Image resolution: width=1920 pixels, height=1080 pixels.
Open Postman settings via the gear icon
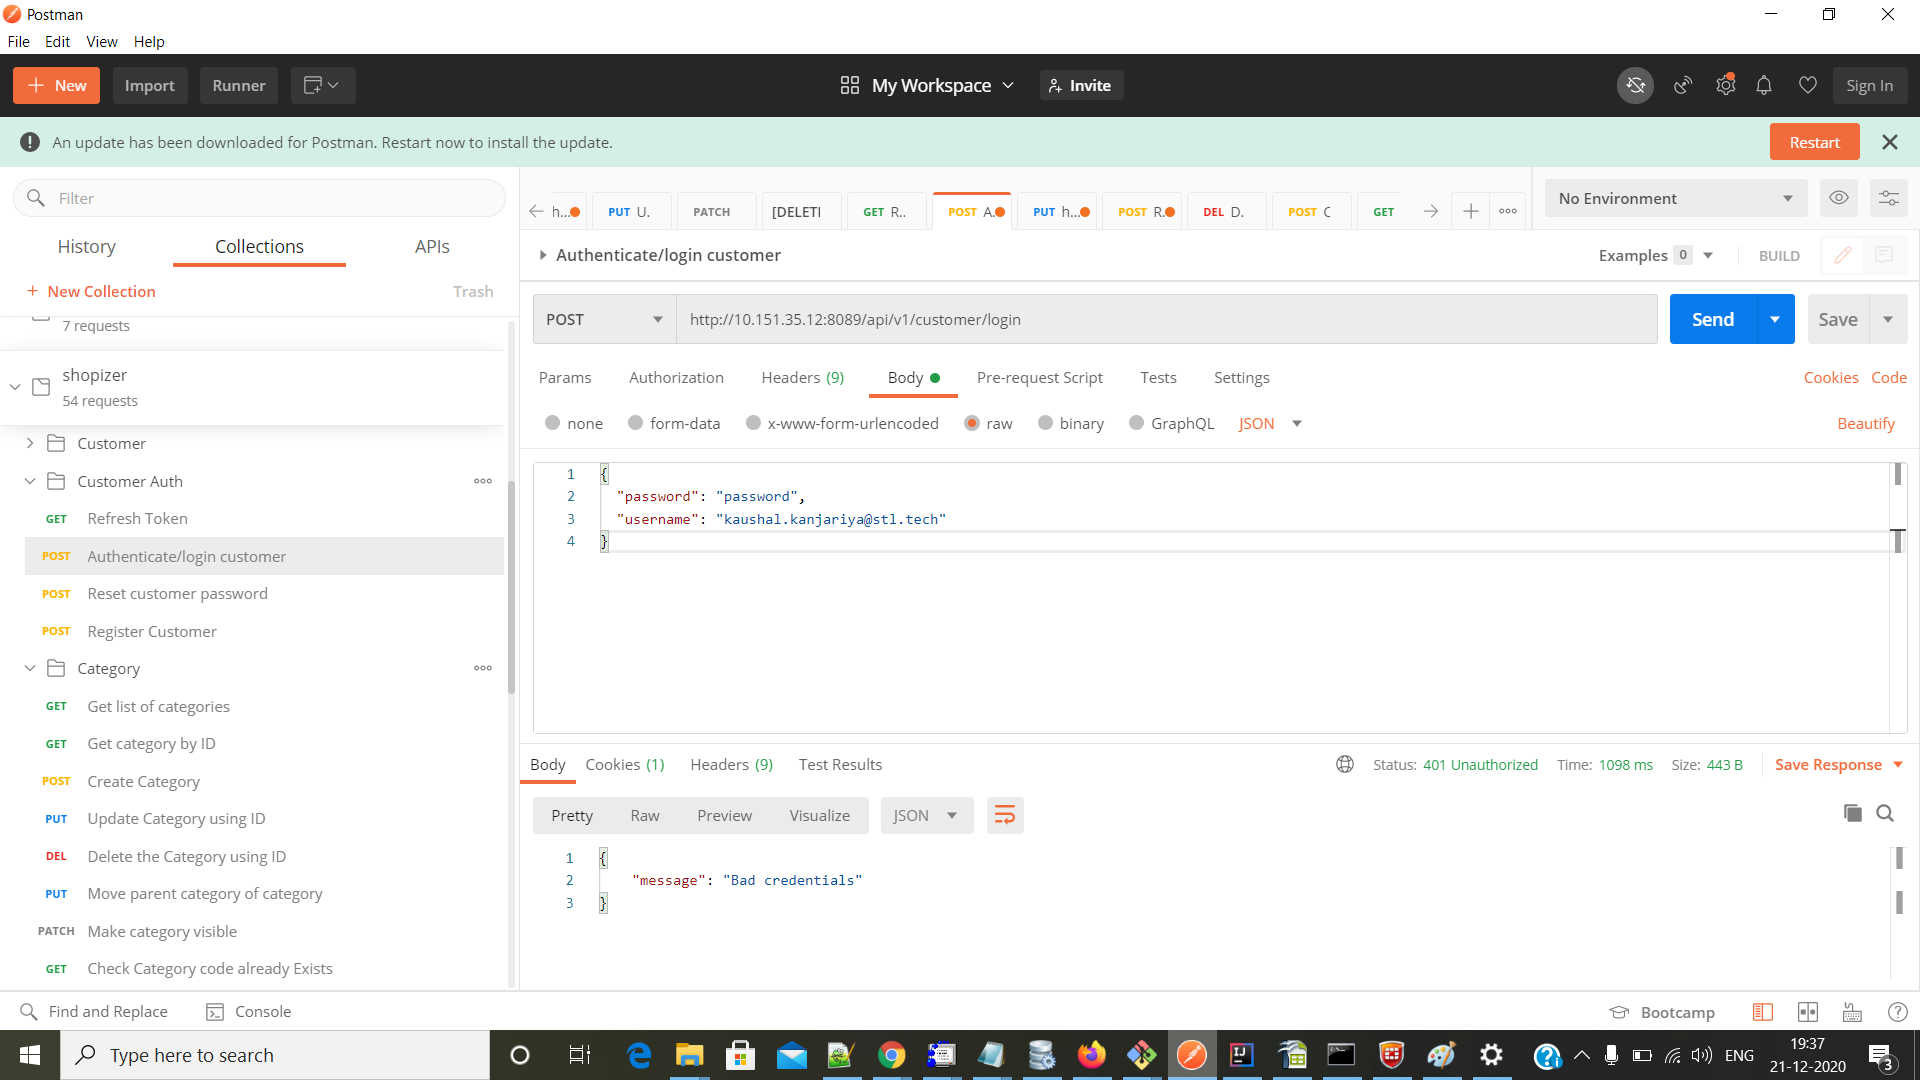pyautogui.click(x=1725, y=85)
